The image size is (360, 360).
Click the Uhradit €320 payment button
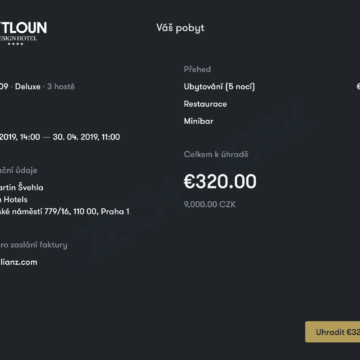point(333,332)
